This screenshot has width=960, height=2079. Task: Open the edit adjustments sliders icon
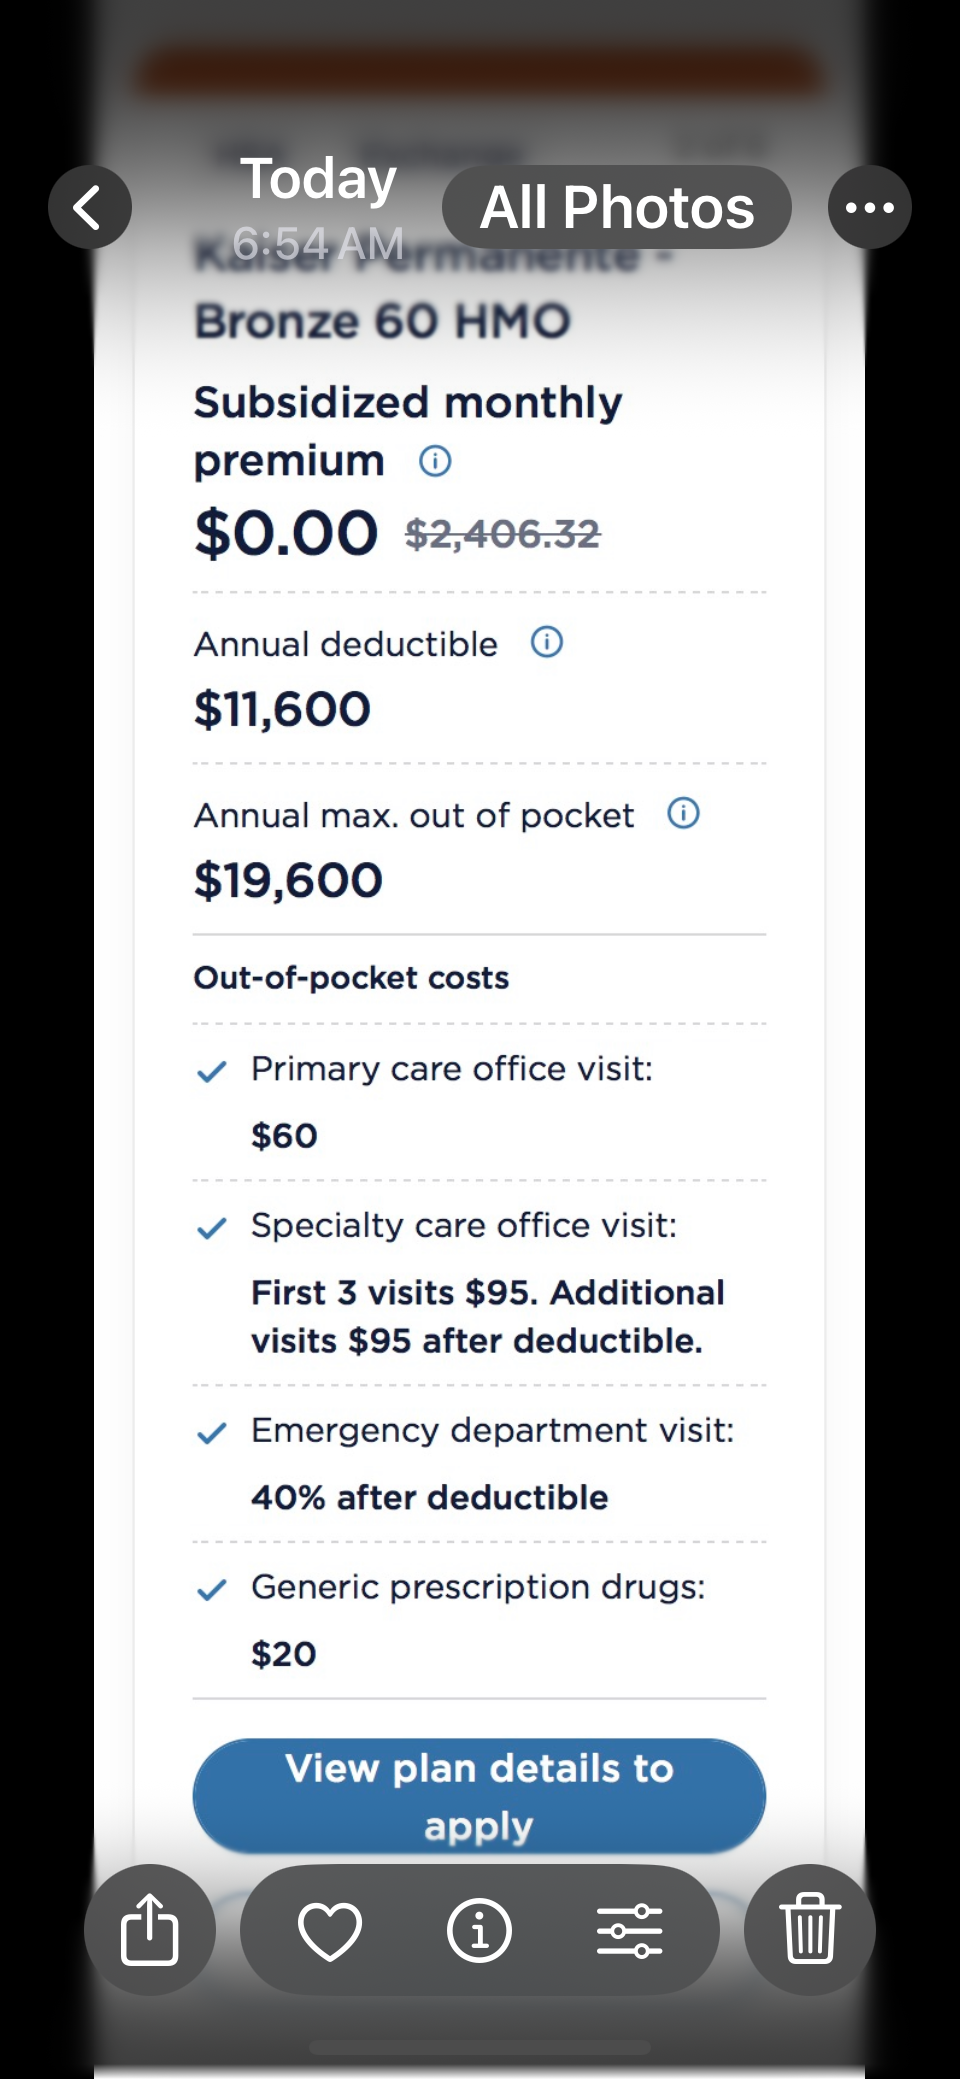click(x=629, y=1930)
